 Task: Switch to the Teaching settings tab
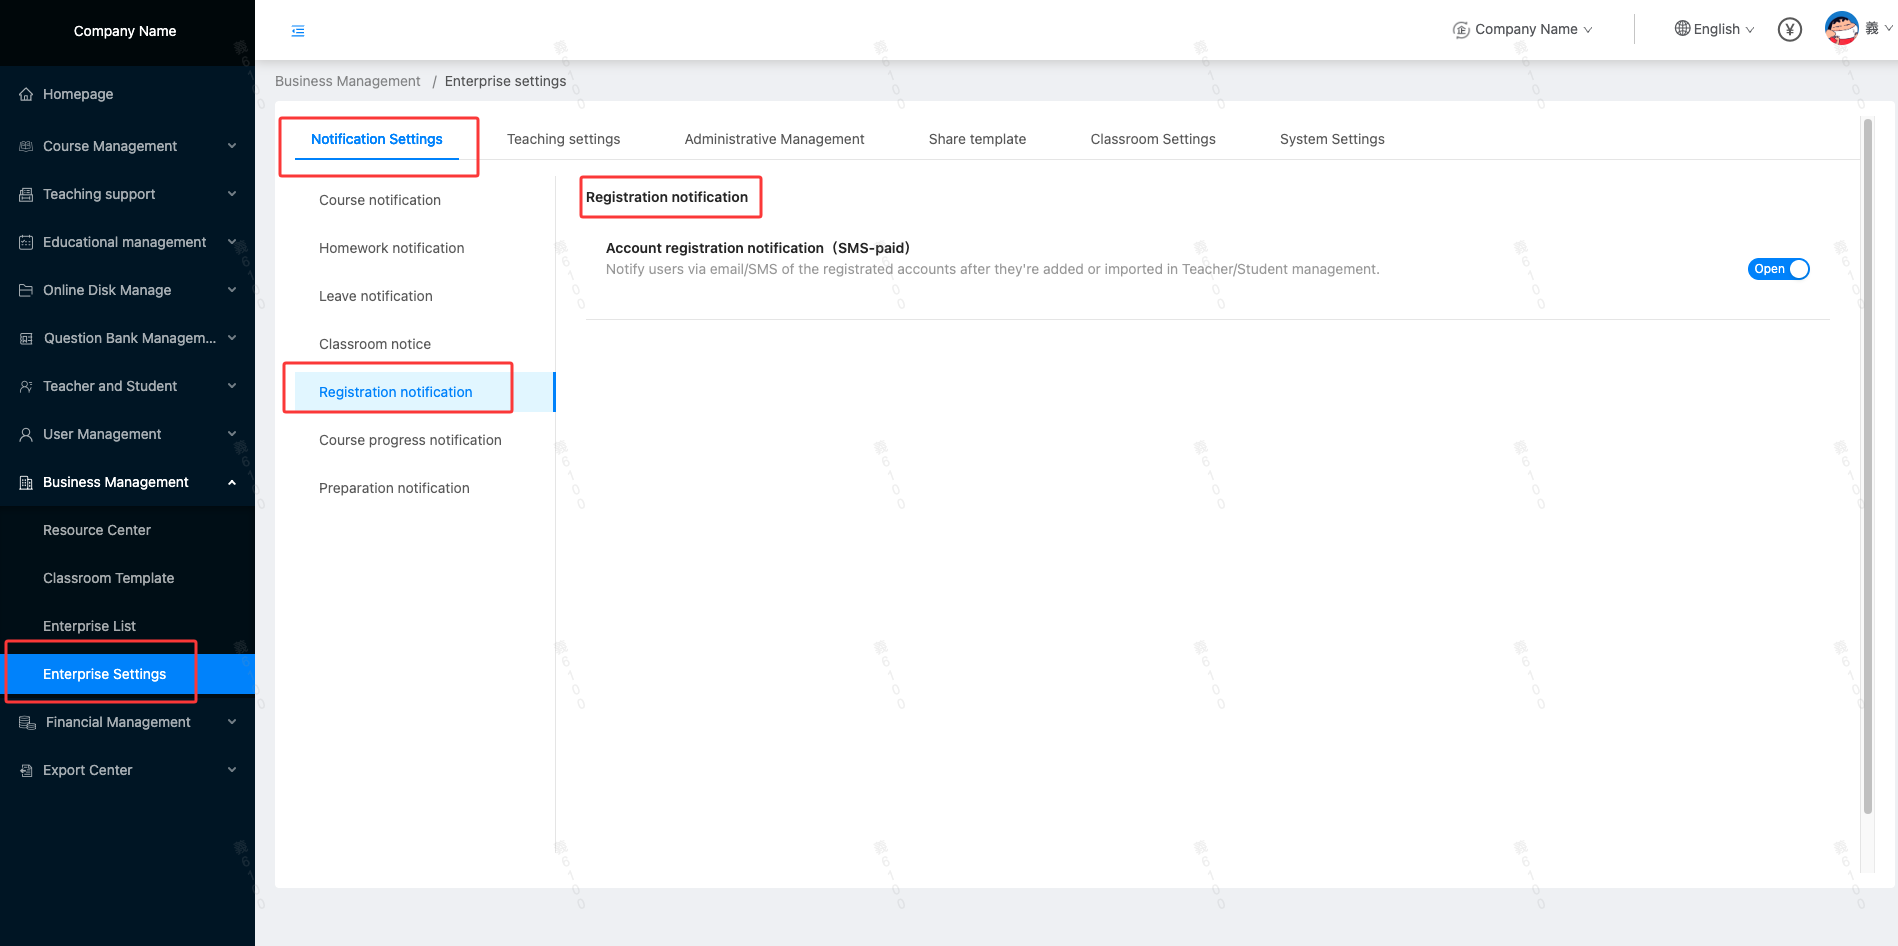pyautogui.click(x=563, y=139)
